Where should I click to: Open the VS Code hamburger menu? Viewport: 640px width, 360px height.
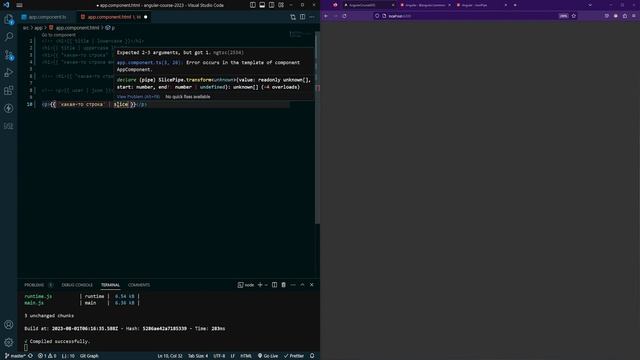pos(19,5)
